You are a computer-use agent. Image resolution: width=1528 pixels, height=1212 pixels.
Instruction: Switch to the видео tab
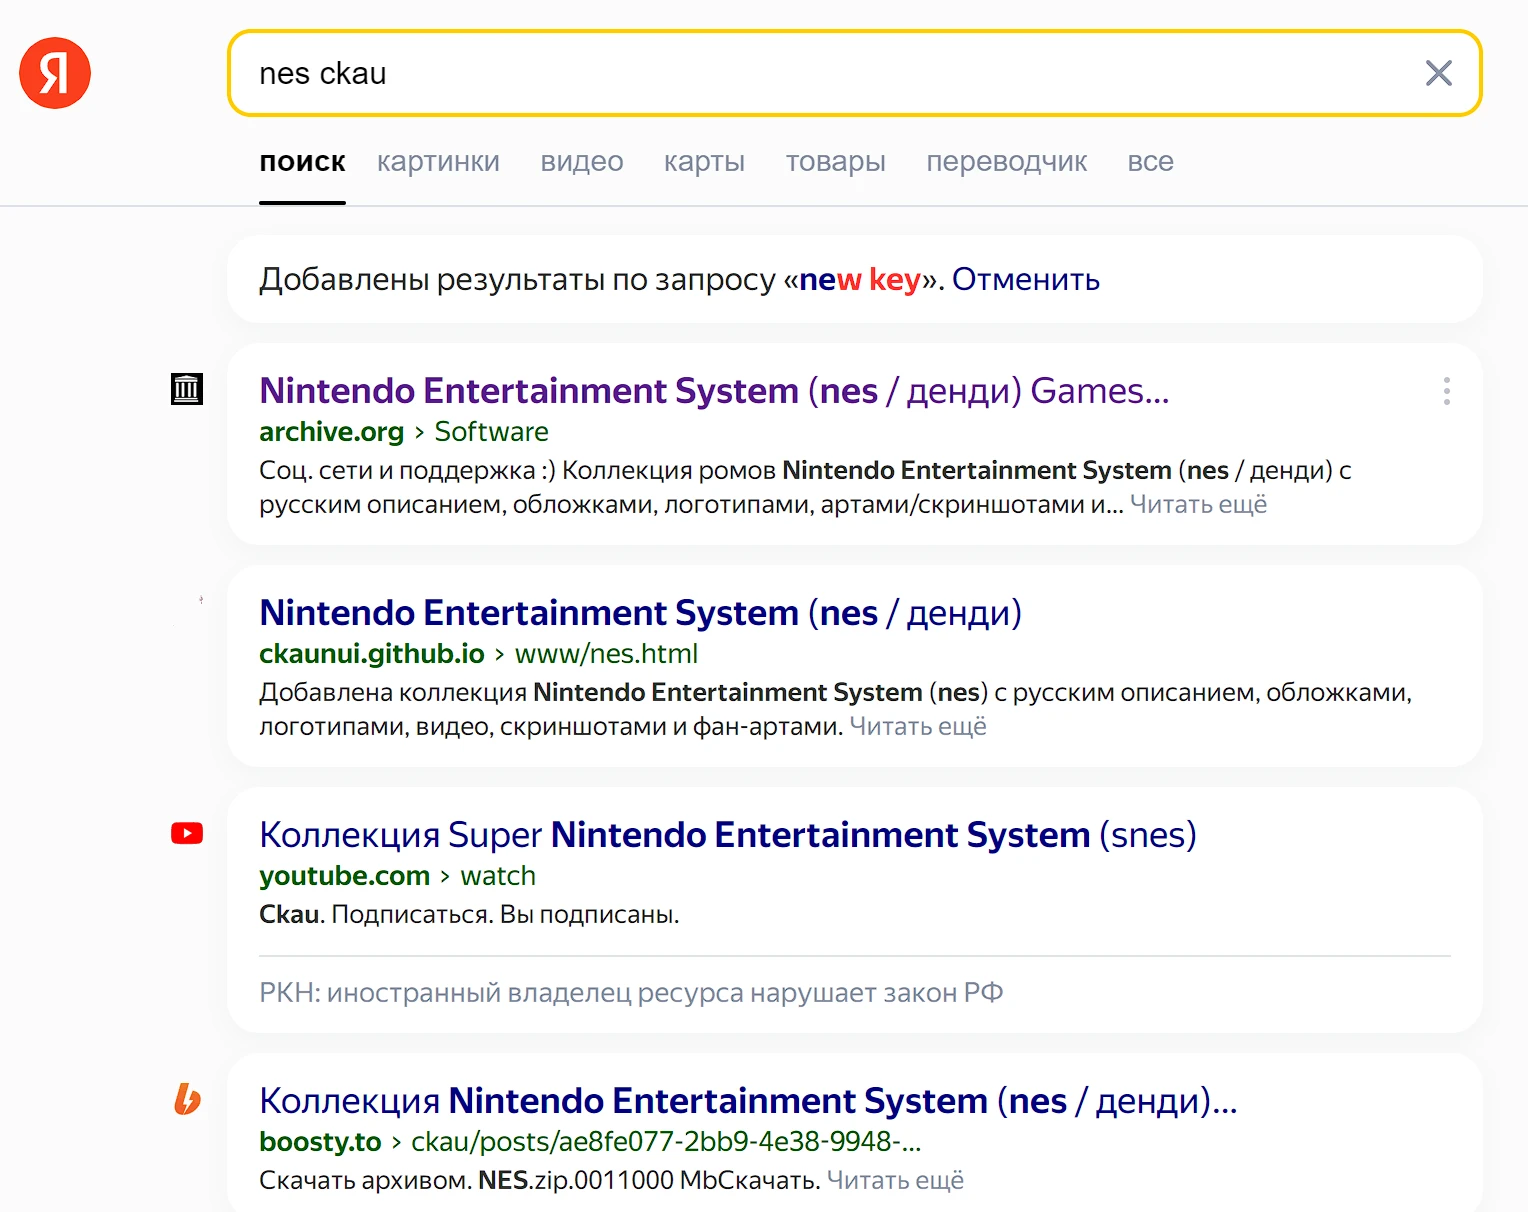point(582,162)
